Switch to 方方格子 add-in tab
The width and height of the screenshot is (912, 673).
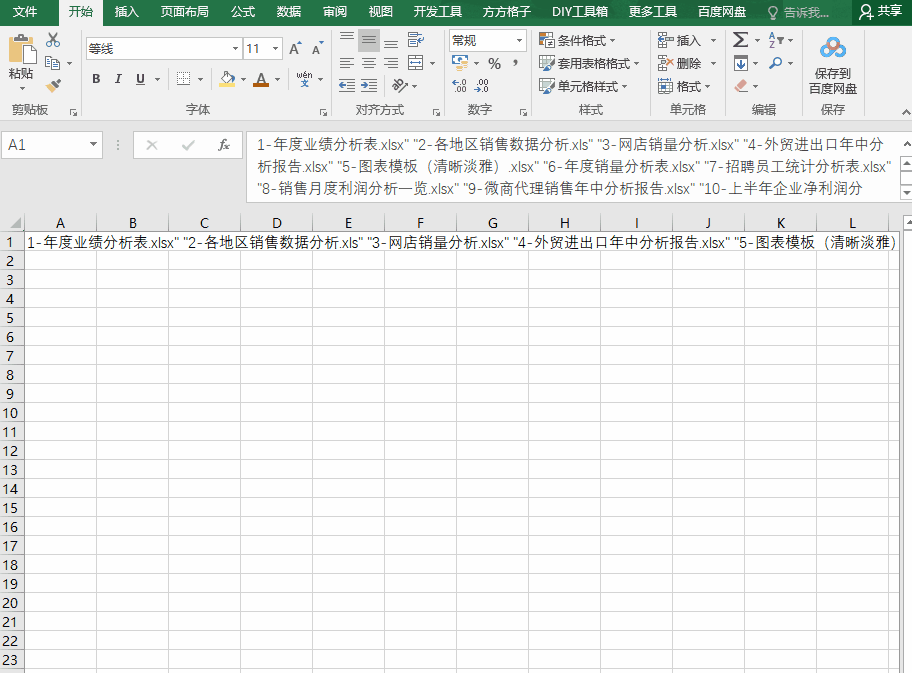pos(507,12)
